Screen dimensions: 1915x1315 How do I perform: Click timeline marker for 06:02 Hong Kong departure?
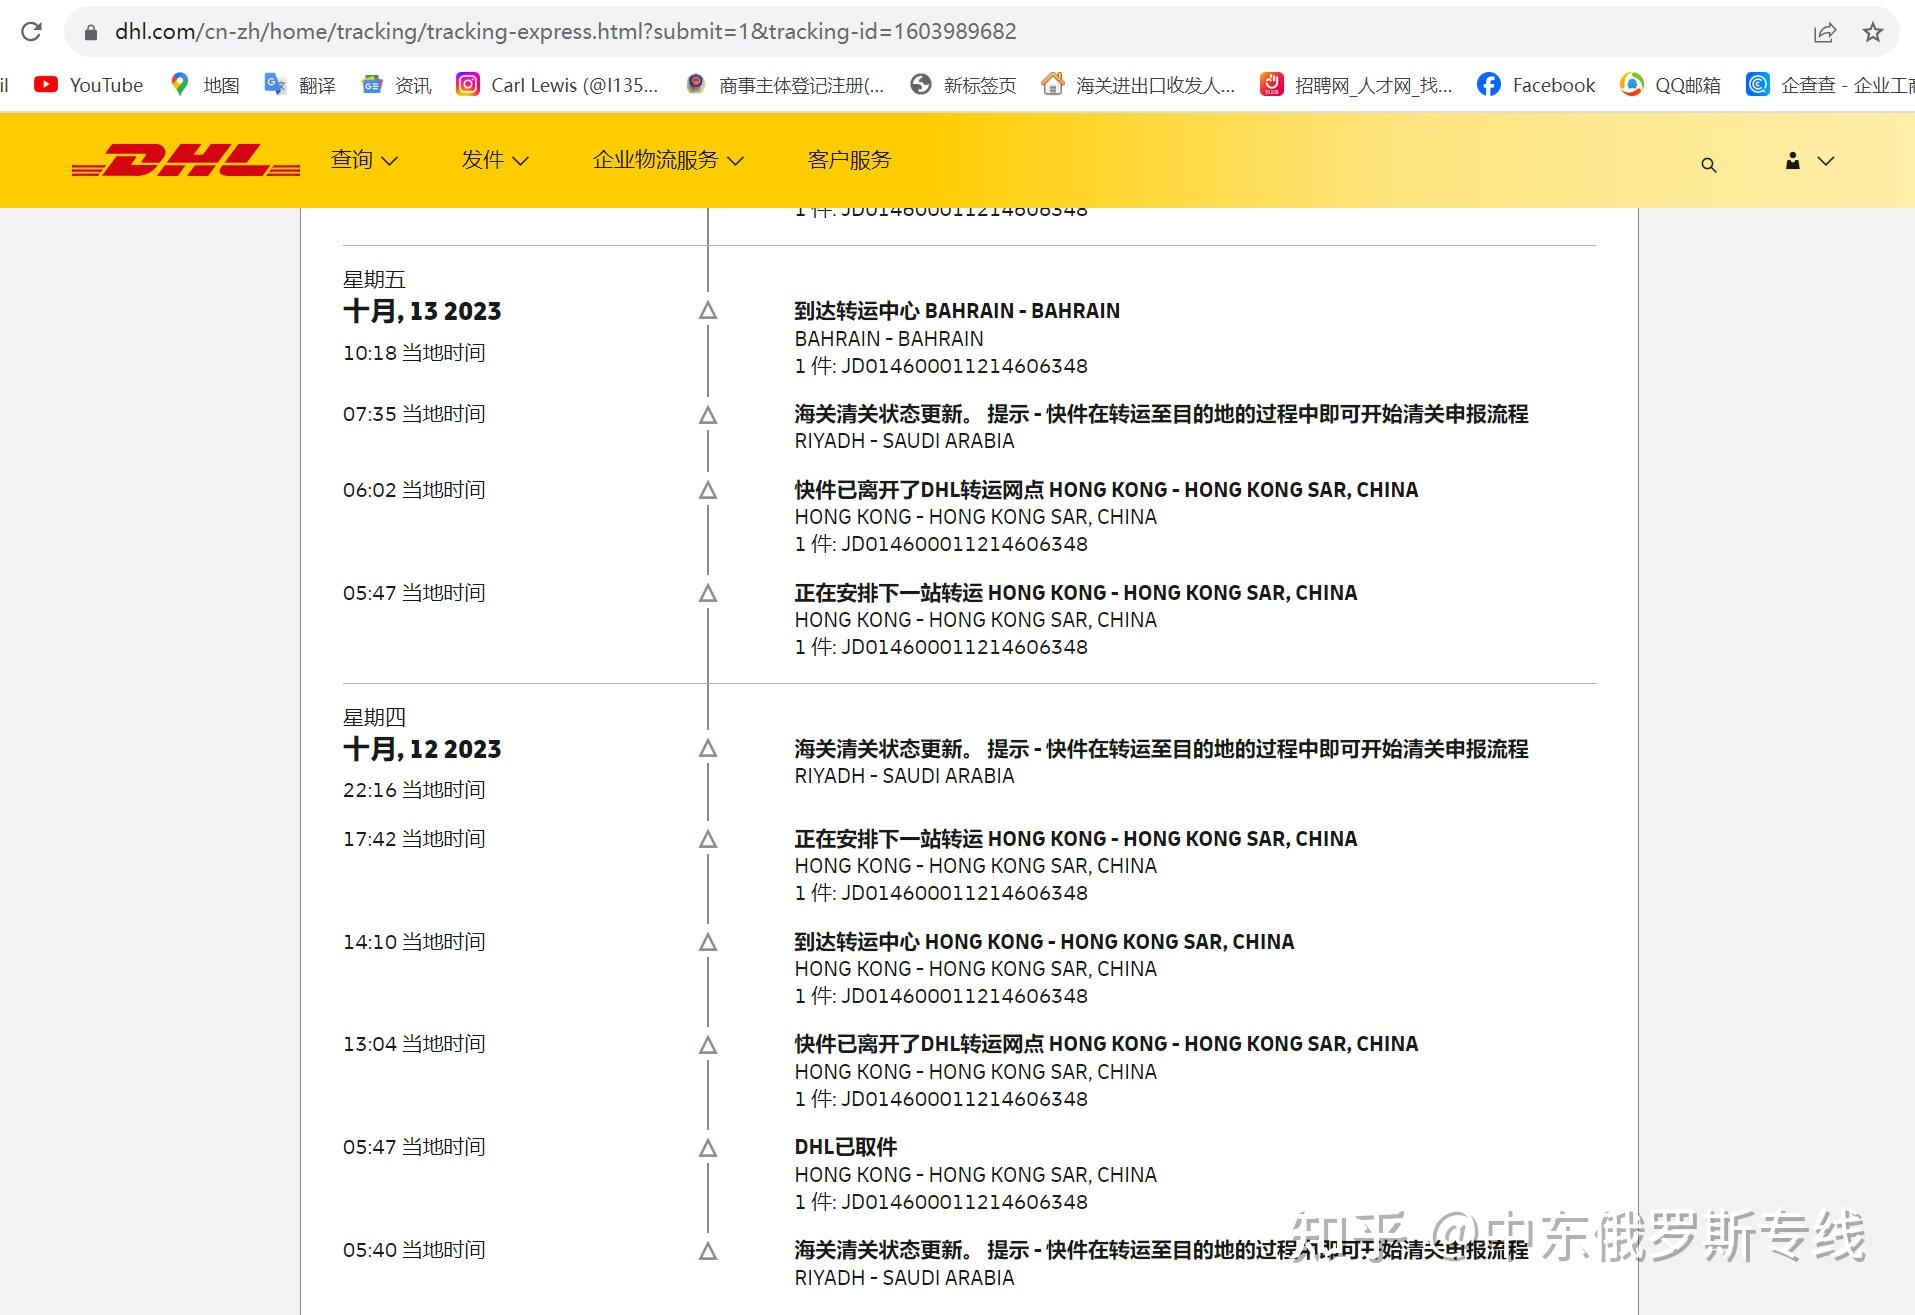click(708, 491)
